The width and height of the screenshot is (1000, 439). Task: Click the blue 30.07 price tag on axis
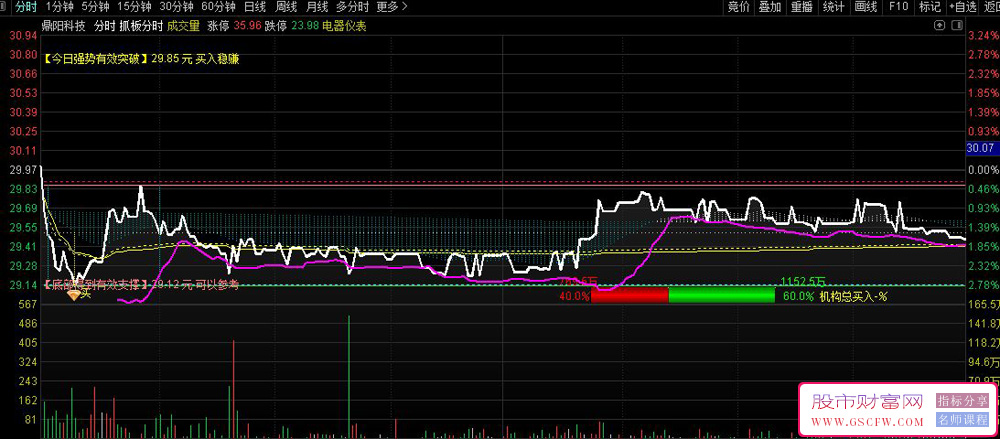pos(981,149)
